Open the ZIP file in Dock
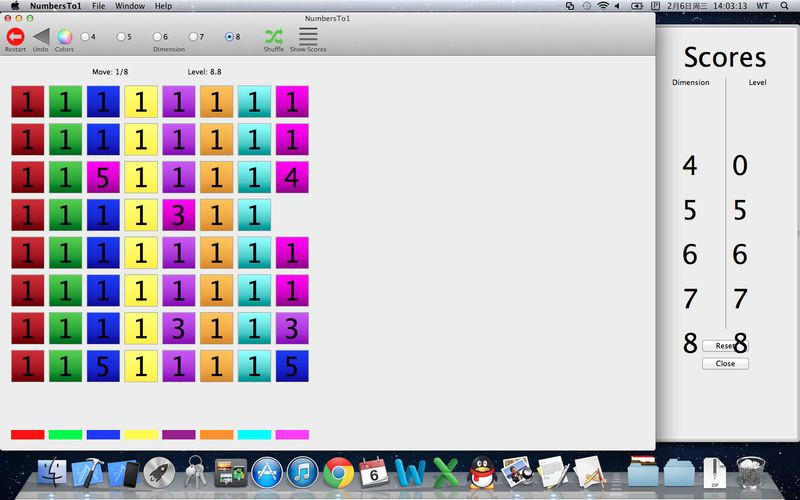The width and height of the screenshot is (800, 500). [x=715, y=473]
